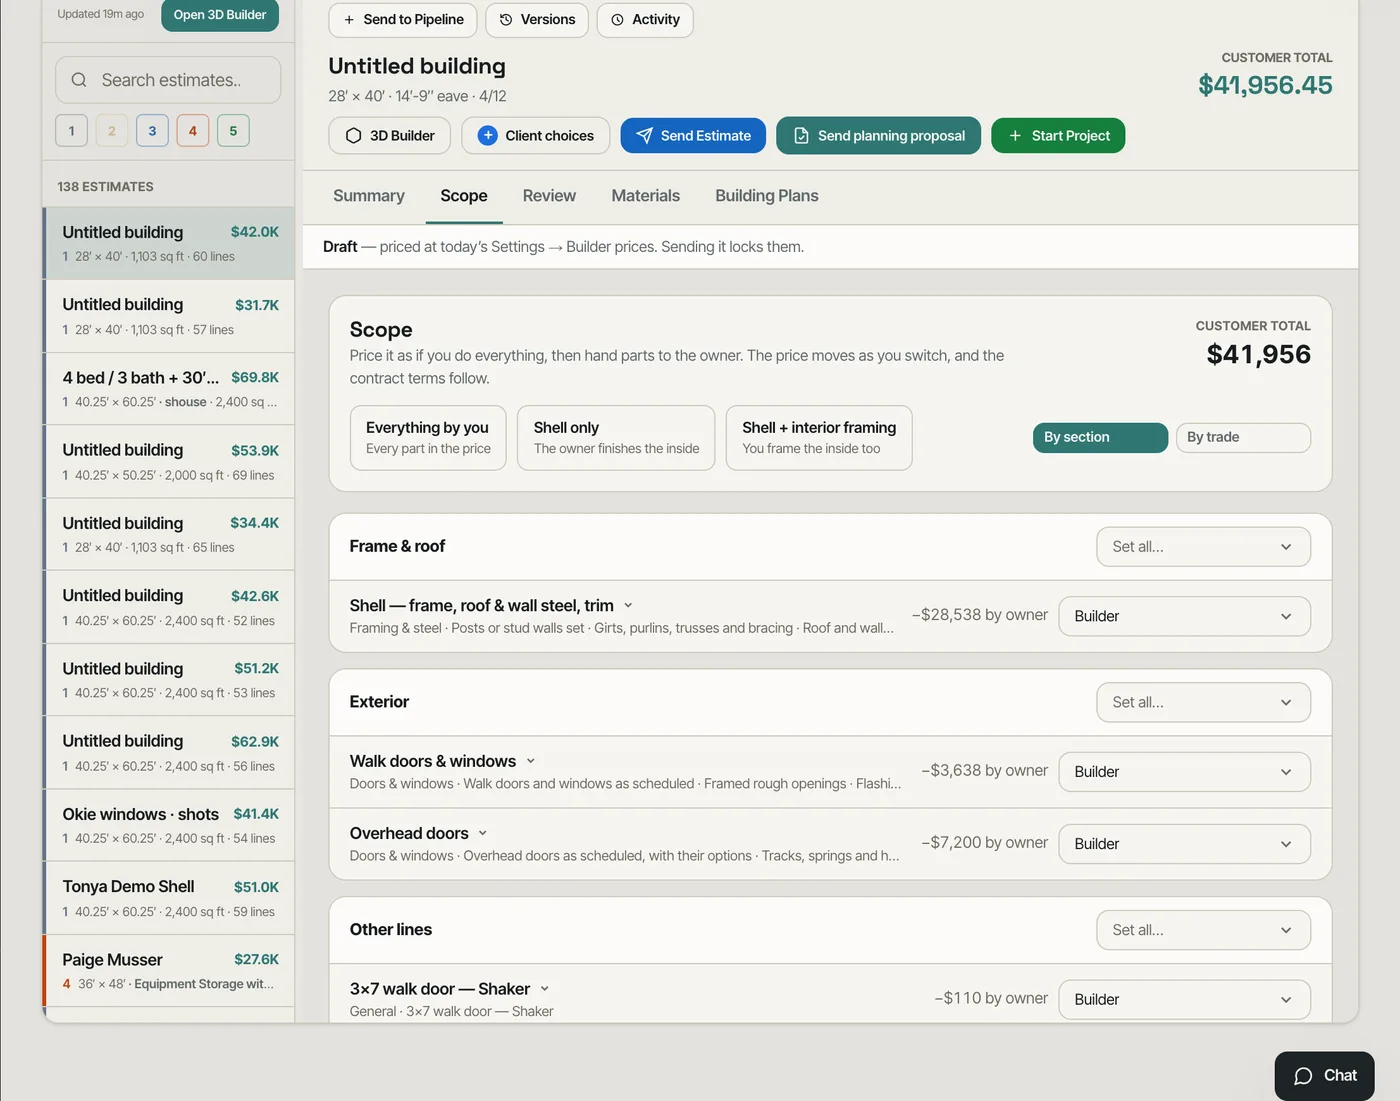Open the Paige Musser estimate

pos(169,971)
